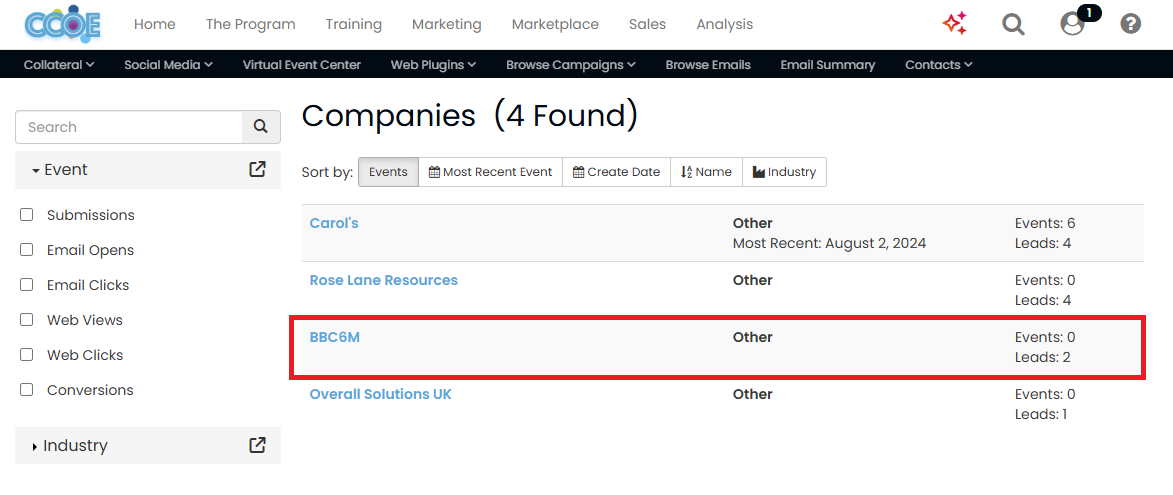Open Virtual Event Center

pyautogui.click(x=301, y=65)
